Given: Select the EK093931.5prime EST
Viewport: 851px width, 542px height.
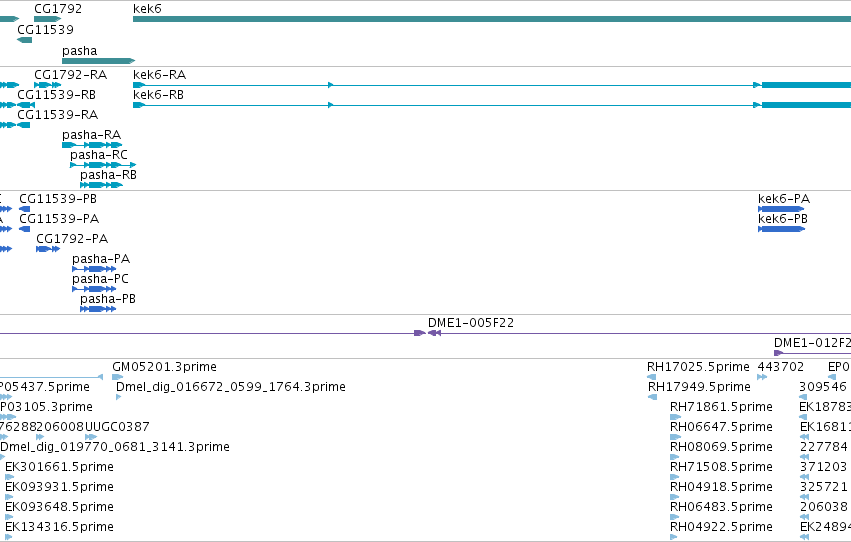Looking at the screenshot, I should [9, 497].
